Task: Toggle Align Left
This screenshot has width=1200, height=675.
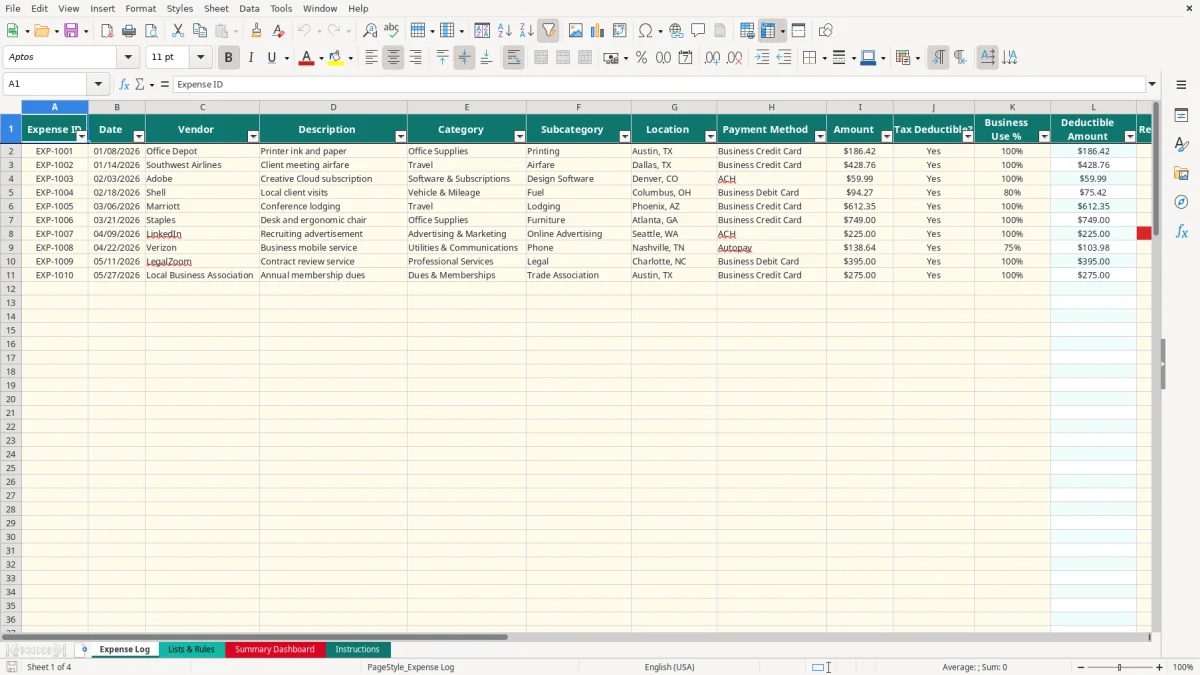Action: (x=371, y=58)
